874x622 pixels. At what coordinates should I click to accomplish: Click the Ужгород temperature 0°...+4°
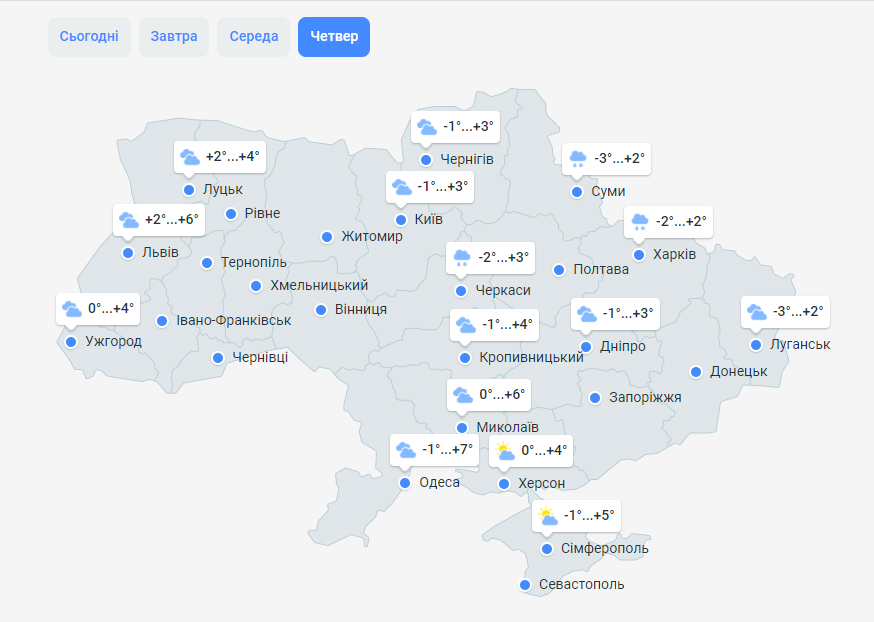111,308
